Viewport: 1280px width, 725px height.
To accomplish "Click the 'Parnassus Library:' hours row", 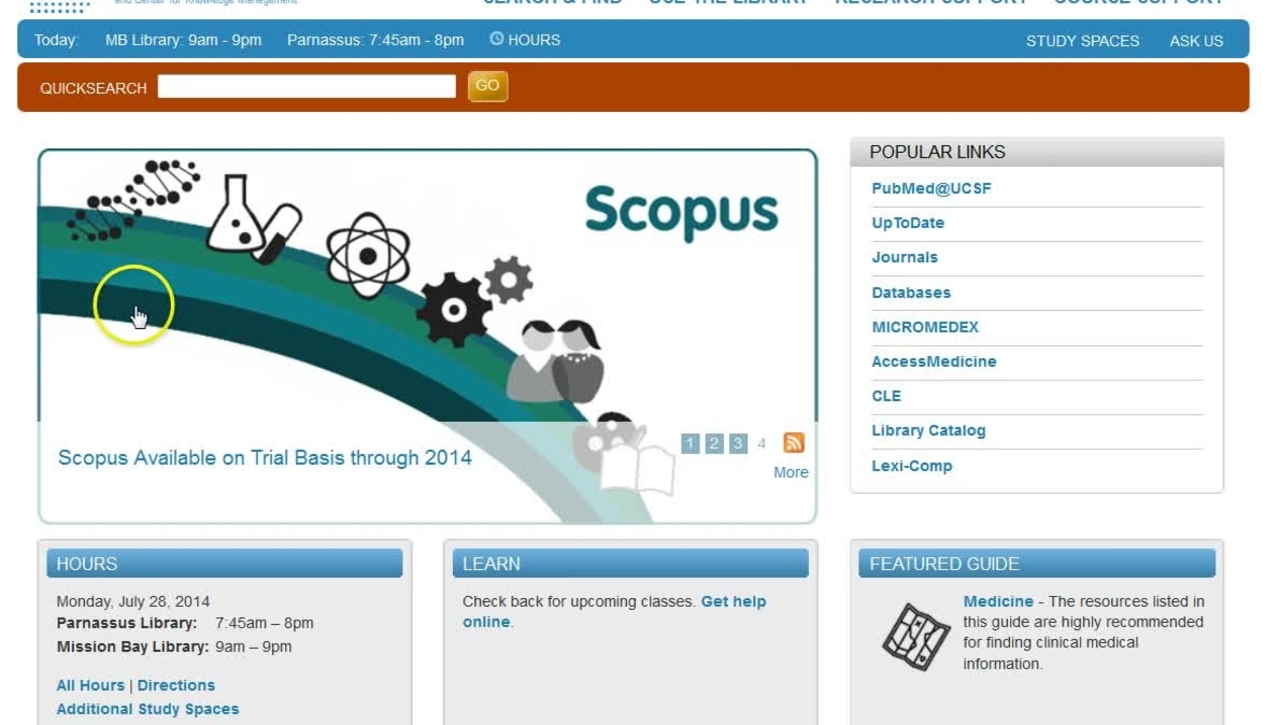I will [185, 623].
